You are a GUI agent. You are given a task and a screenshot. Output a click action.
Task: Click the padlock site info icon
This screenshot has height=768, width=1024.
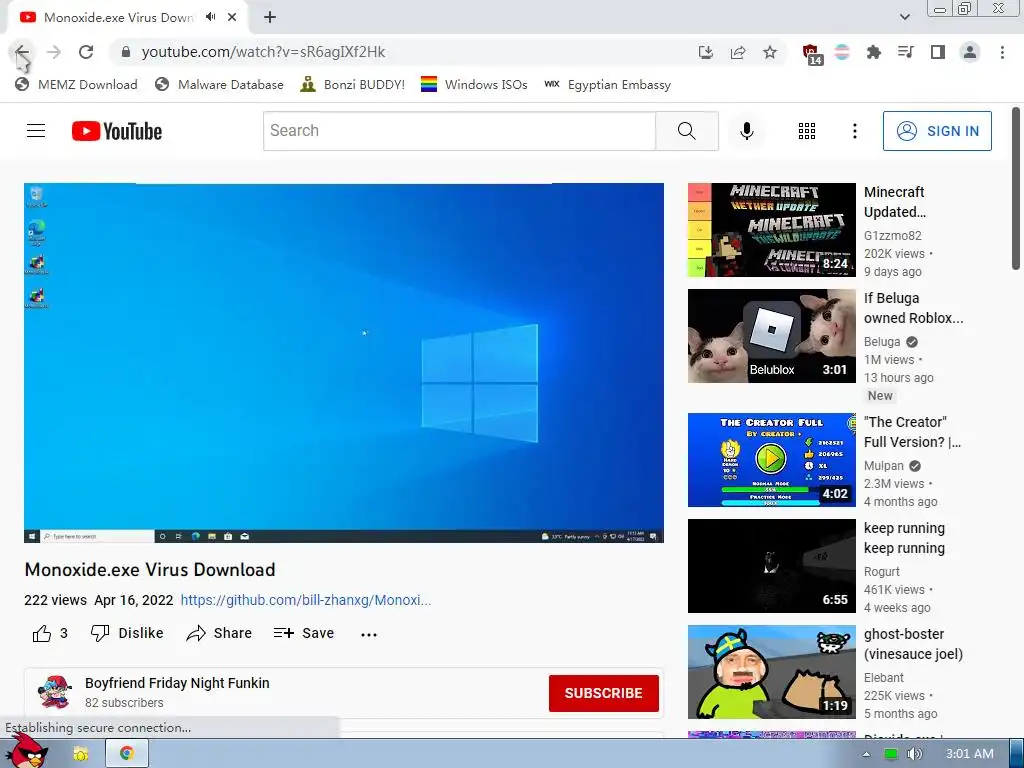pyautogui.click(x=125, y=52)
